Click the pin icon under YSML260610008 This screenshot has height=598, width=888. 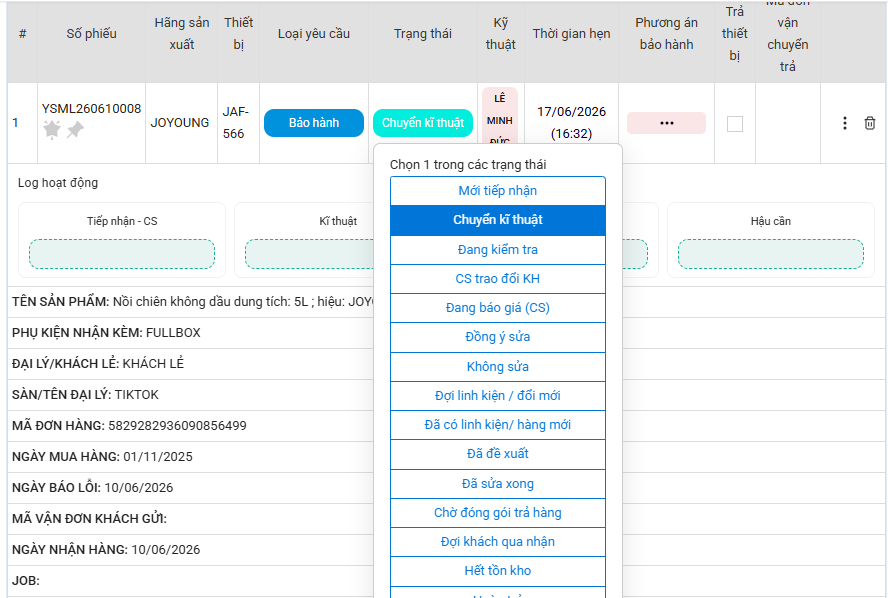tap(75, 130)
